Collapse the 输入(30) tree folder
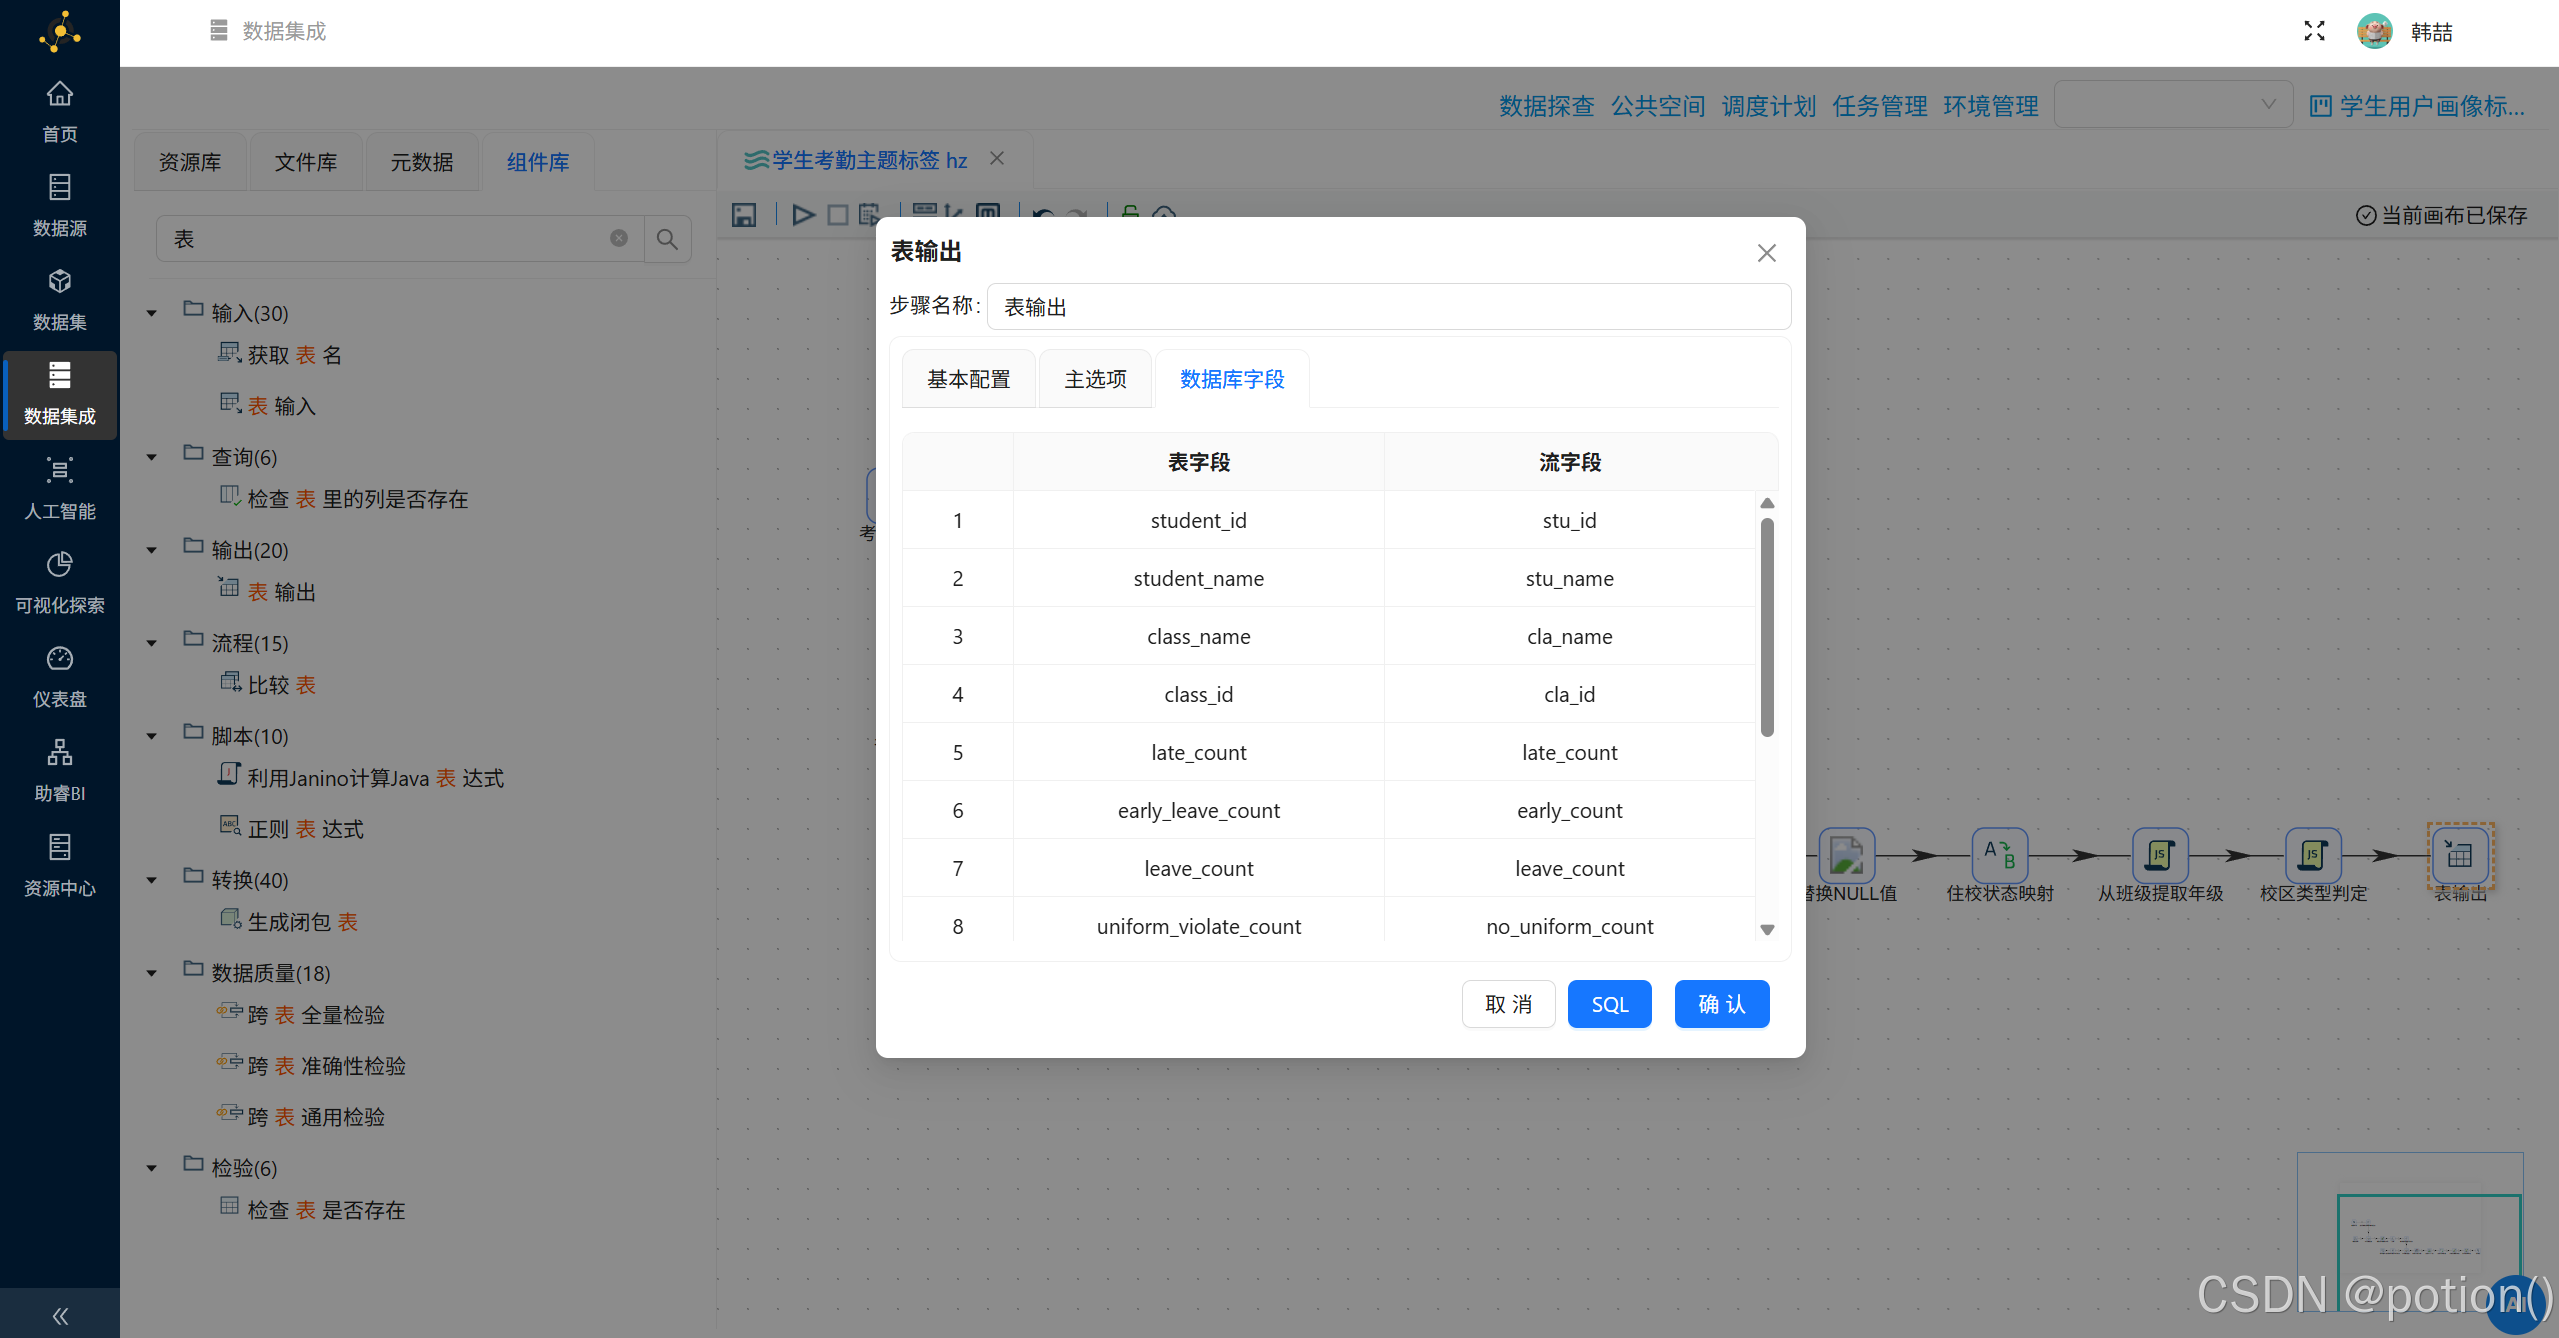The width and height of the screenshot is (2559, 1338). (152, 313)
